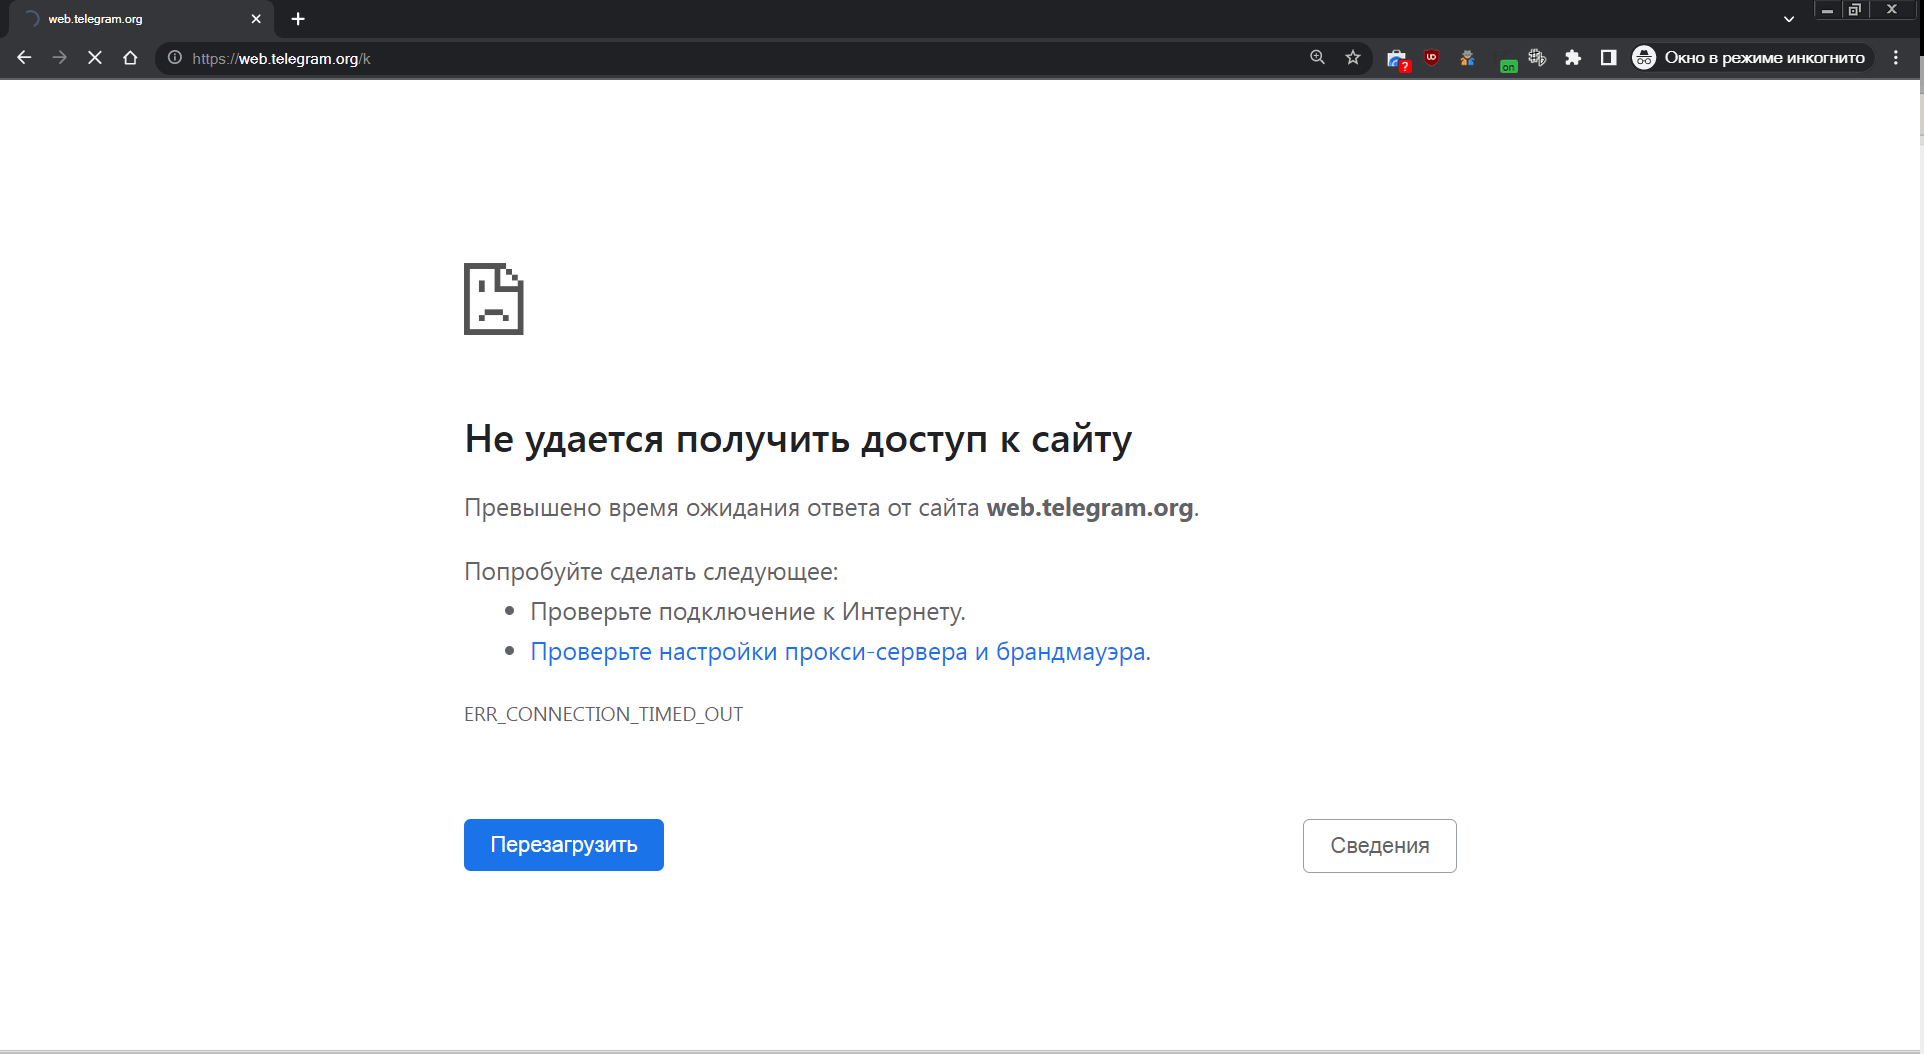Click the forward navigation arrow

pyautogui.click(x=60, y=58)
